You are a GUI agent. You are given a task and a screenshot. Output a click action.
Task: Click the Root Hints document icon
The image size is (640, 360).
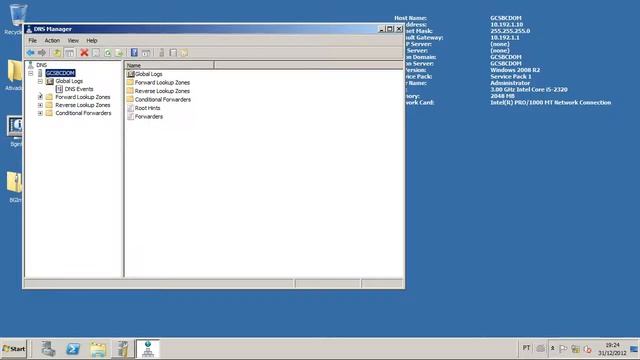tap(130, 108)
